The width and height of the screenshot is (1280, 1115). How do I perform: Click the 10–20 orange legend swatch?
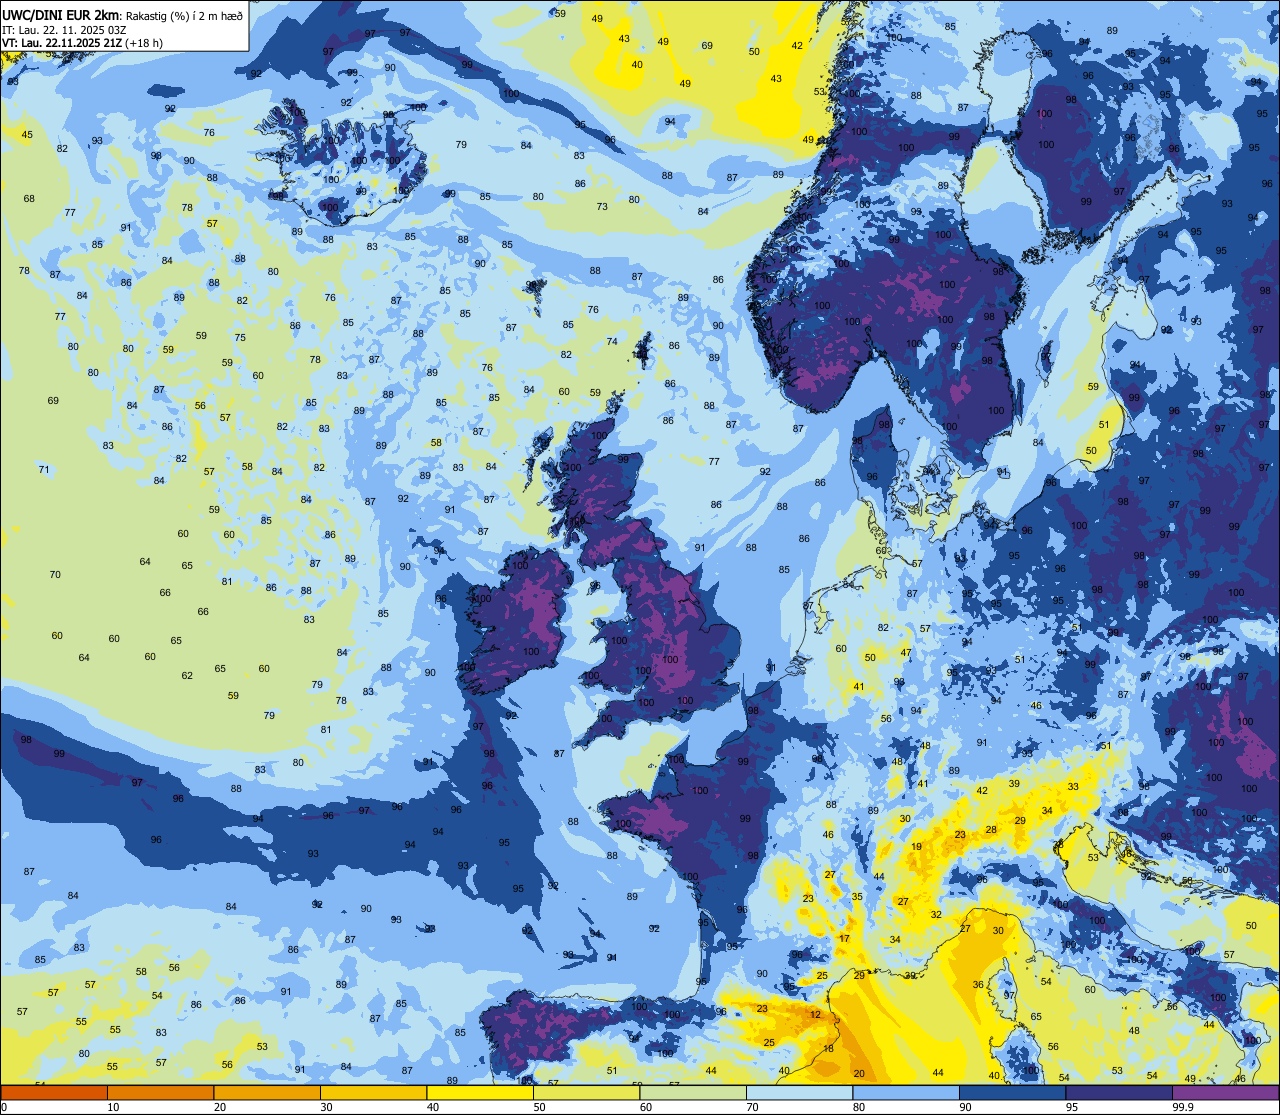[161, 1092]
